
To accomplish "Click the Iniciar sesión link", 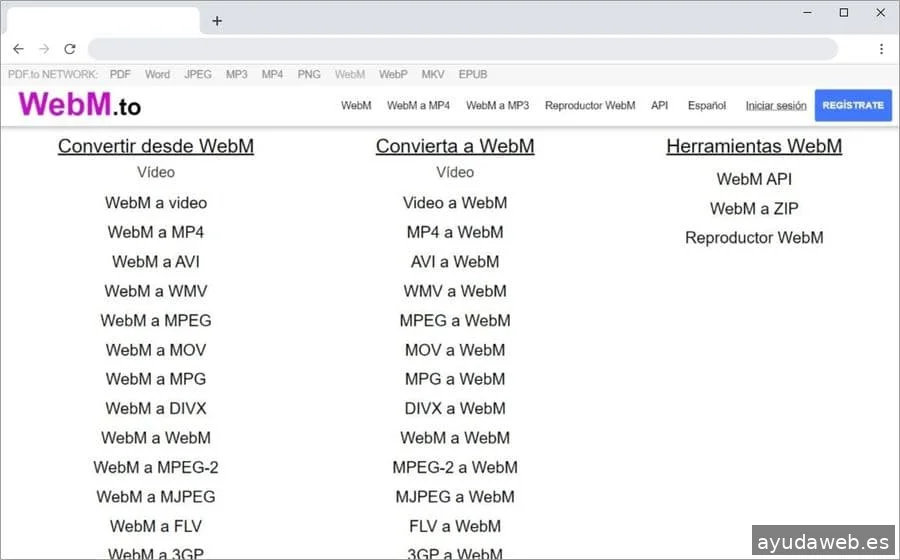I will 776,105.
